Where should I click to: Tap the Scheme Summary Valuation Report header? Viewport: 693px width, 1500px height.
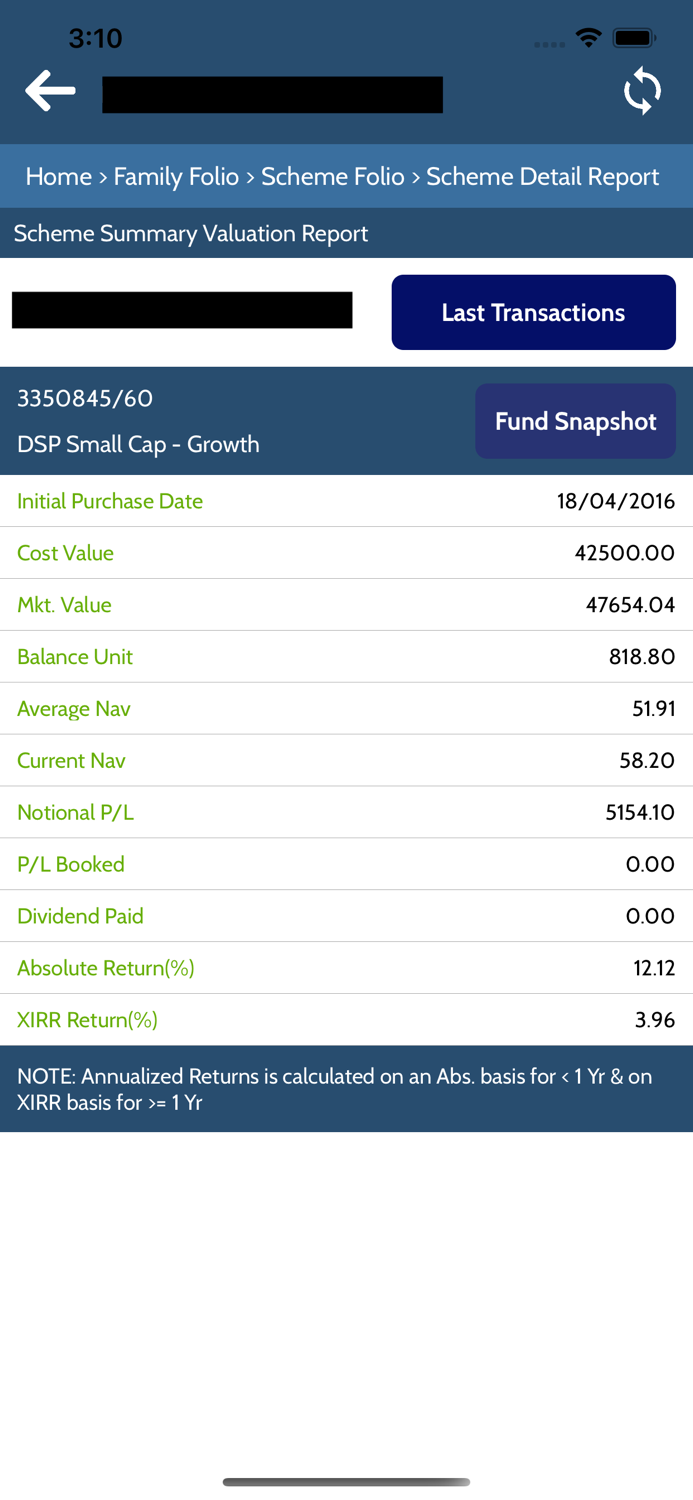click(191, 234)
